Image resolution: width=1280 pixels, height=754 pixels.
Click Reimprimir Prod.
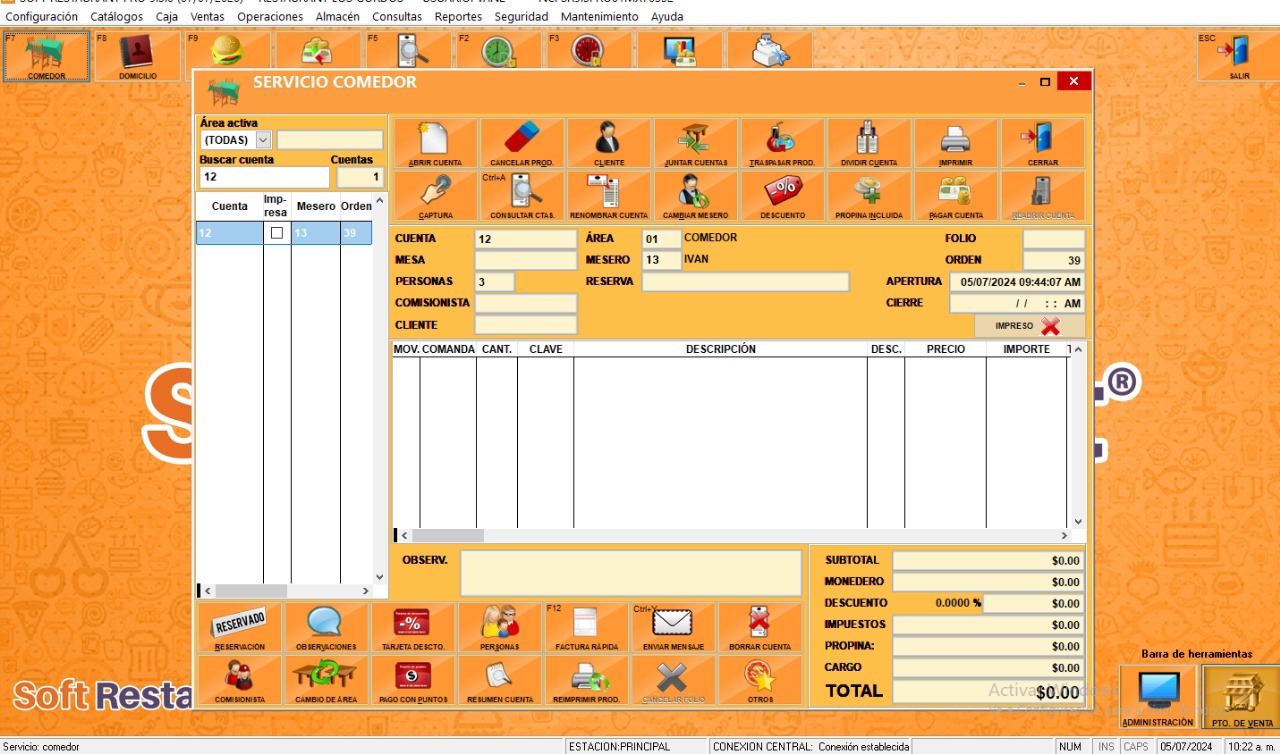[587, 680]
